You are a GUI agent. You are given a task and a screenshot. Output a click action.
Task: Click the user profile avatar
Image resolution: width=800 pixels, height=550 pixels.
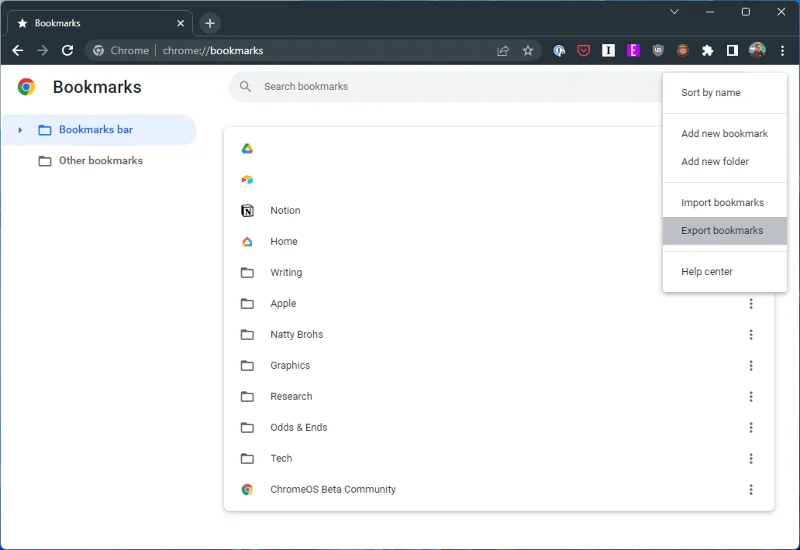point(757,50)
